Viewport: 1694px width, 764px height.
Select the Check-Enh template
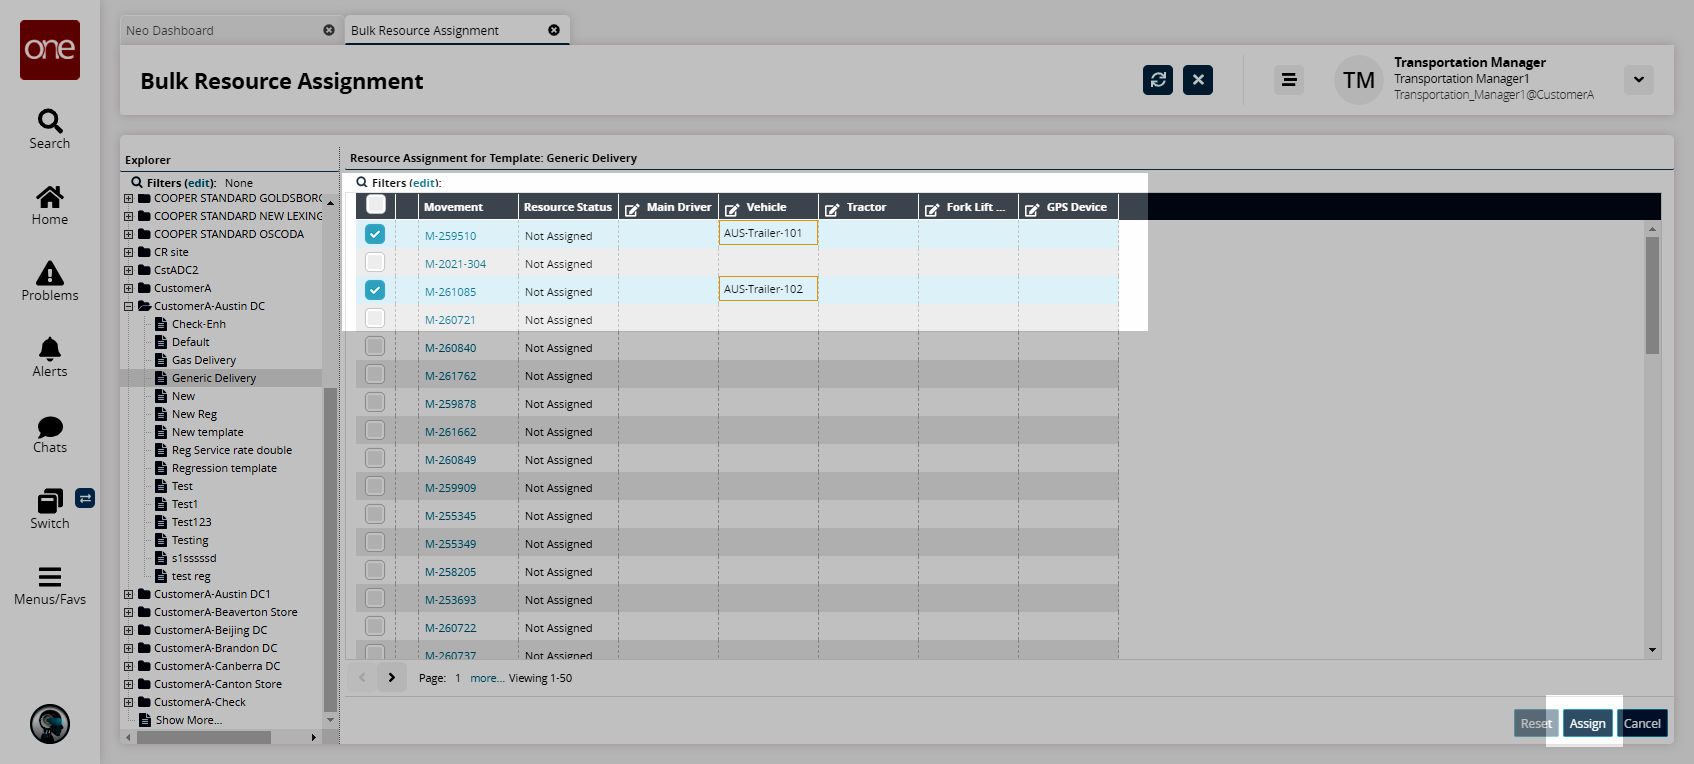pos(199,324)
